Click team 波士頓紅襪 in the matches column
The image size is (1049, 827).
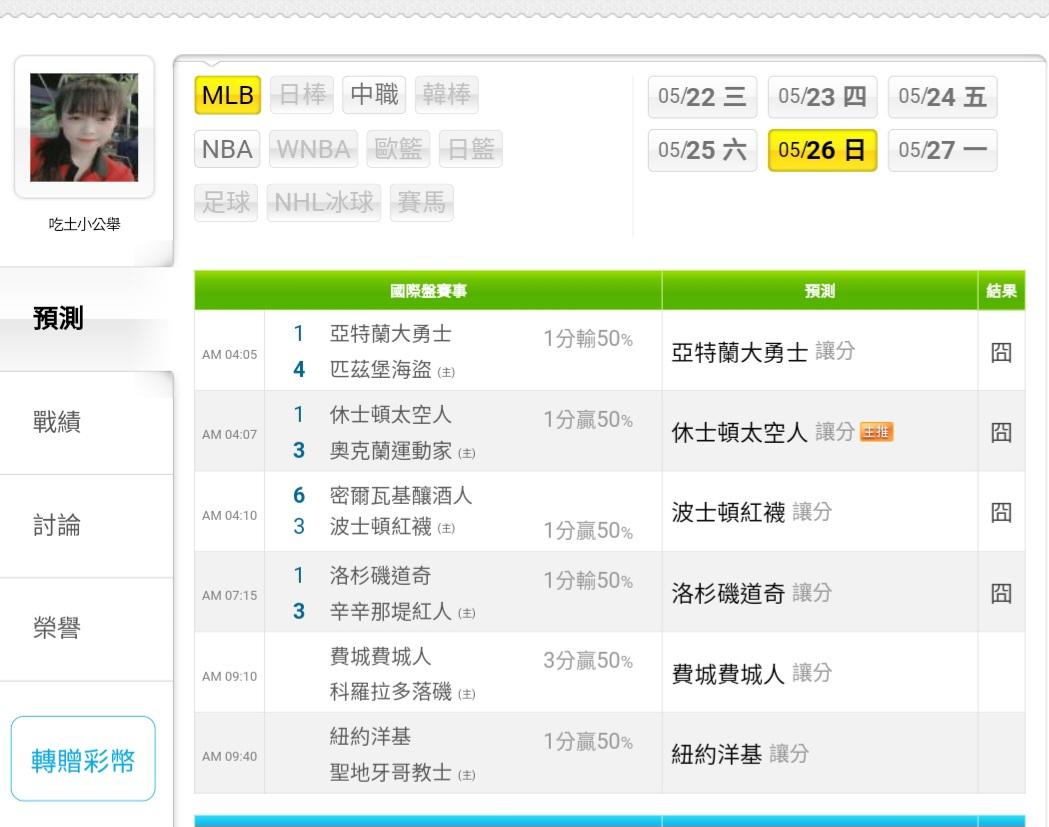click(381, 527)
